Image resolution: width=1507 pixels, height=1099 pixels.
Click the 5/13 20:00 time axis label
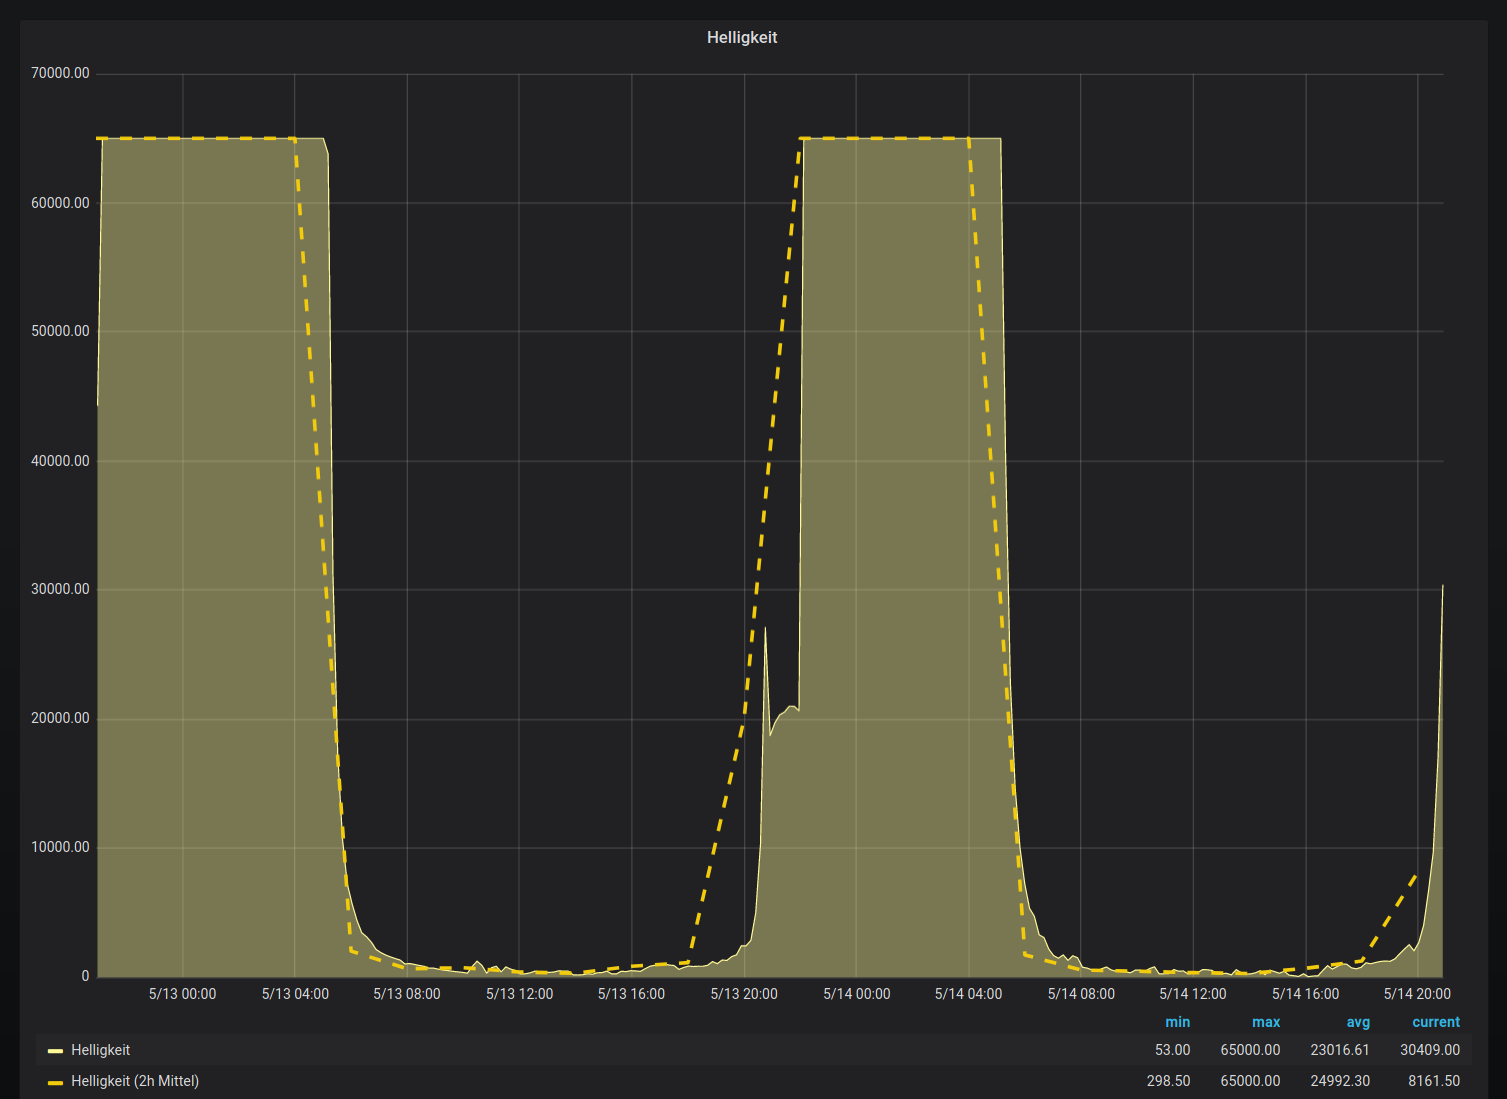(x=744, y=994)
